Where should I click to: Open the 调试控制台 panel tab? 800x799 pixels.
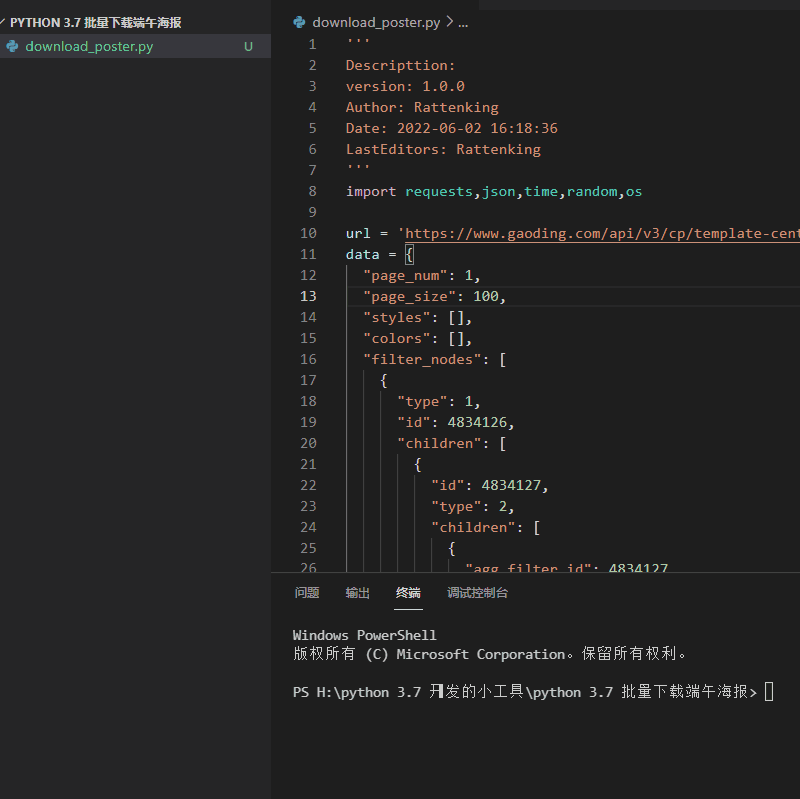click(x=478, y=592)
